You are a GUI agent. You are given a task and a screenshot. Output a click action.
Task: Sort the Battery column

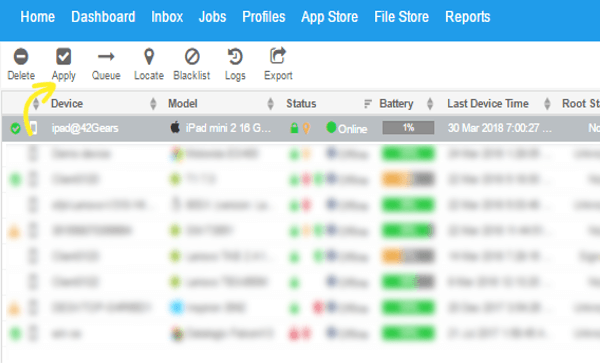[x=430, y=103]
